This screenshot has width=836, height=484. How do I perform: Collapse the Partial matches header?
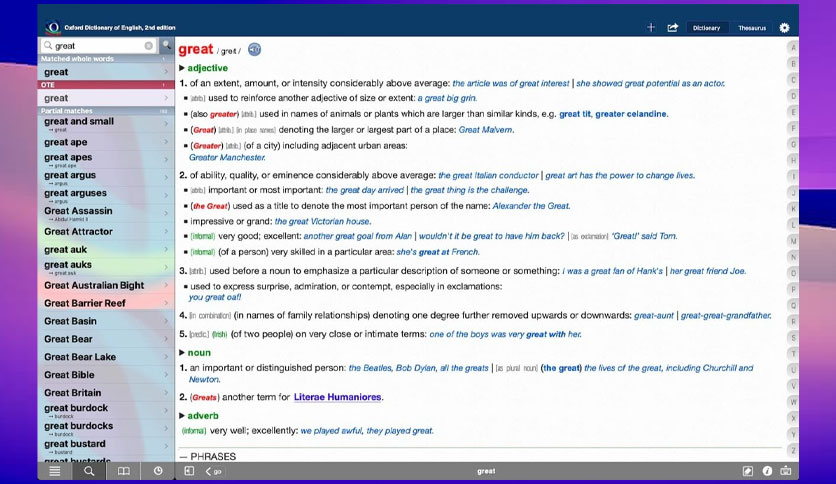106,111
